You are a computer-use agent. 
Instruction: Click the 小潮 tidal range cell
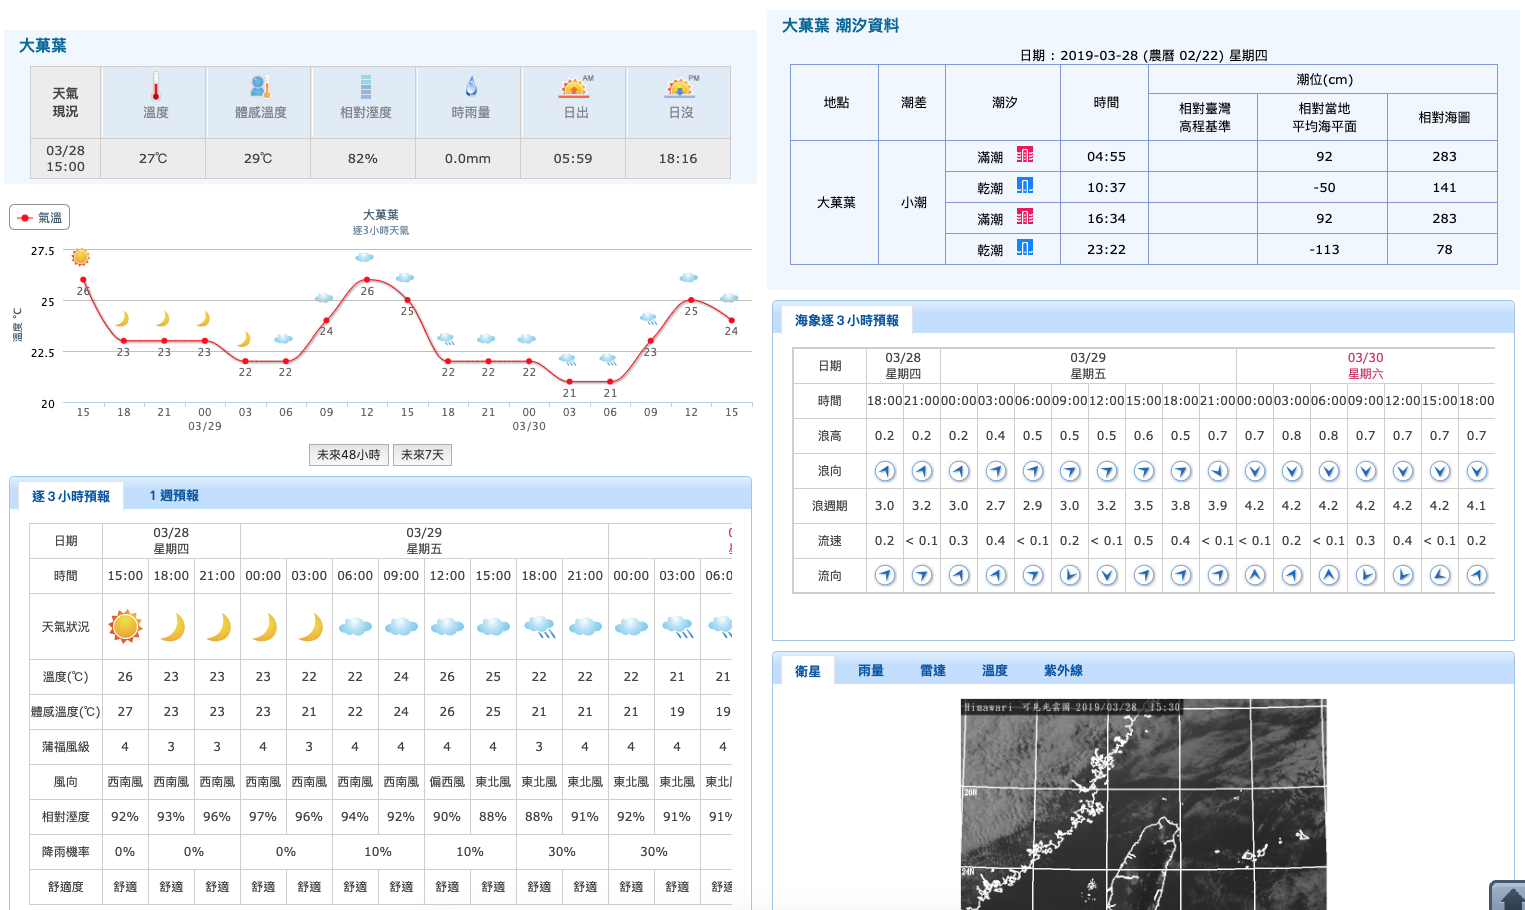(x=913, y=202)
